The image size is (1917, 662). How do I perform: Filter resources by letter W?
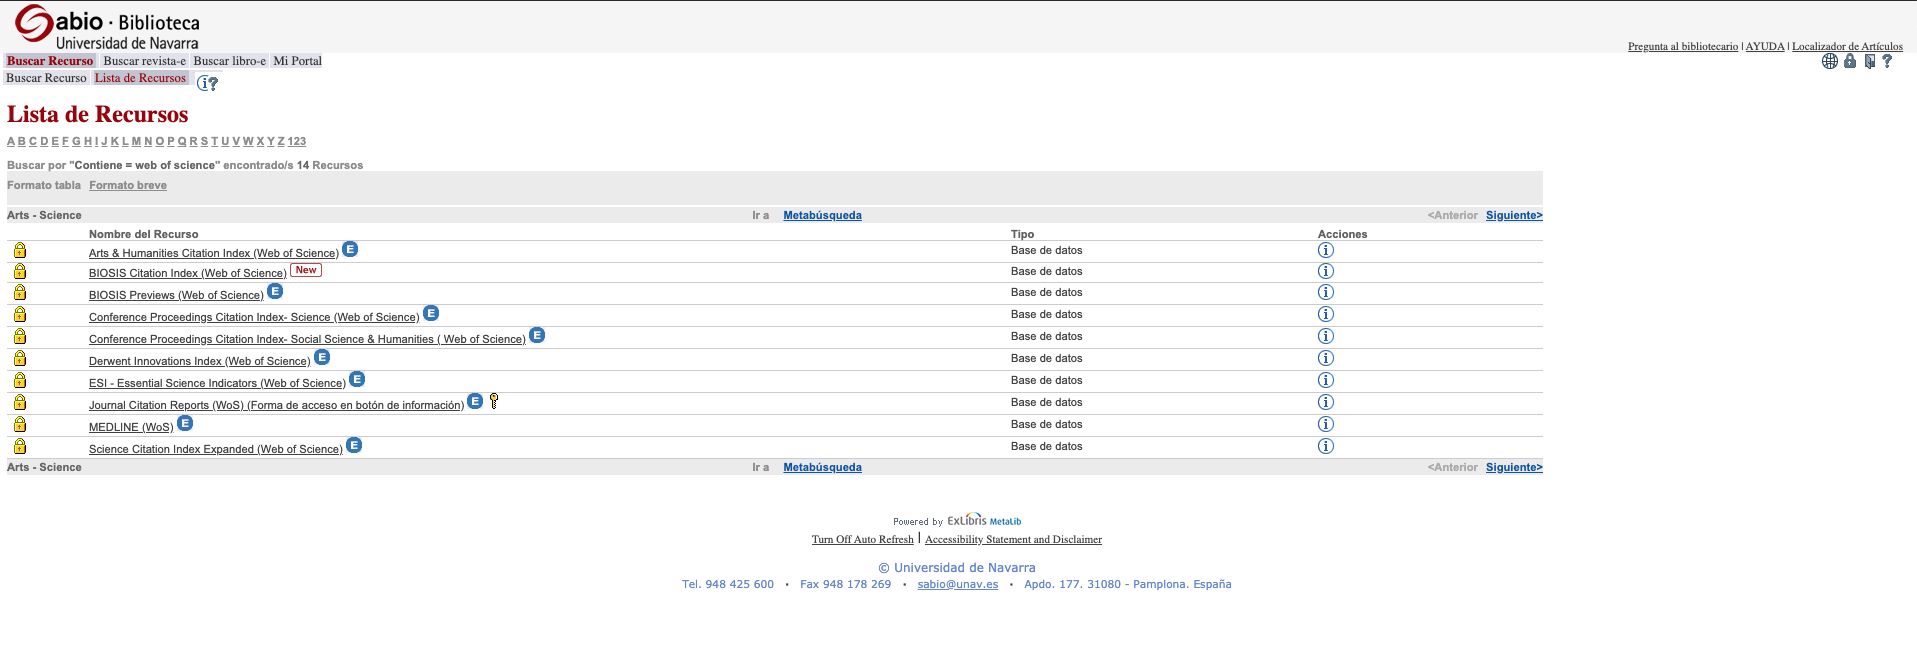pos(248,141)
